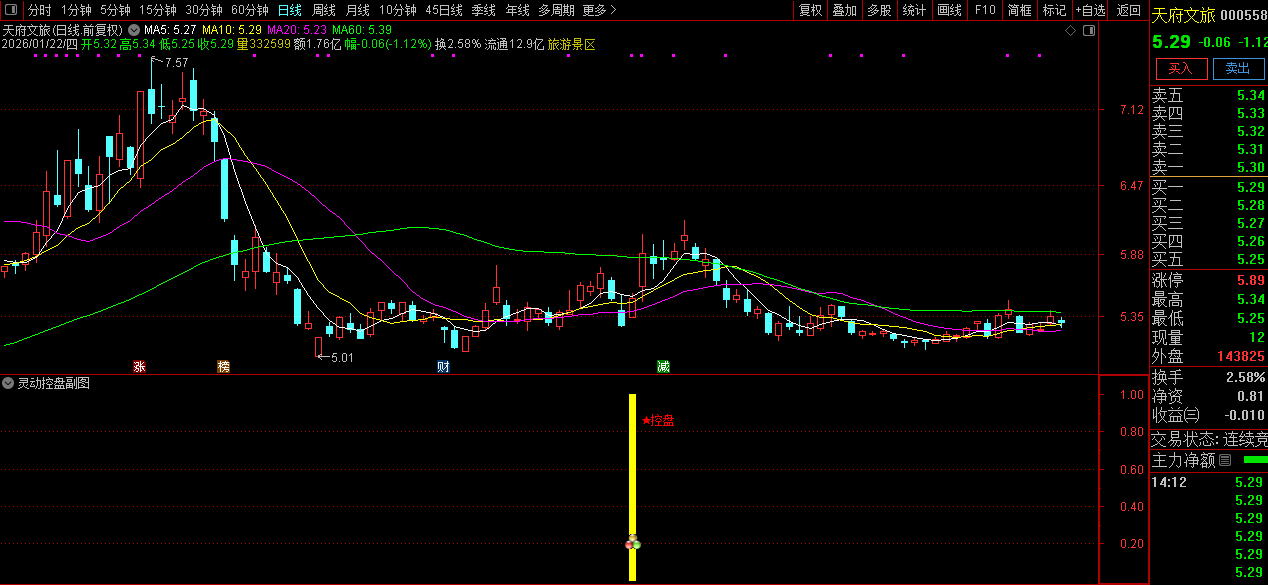Click the square panel icon beside the diamond

tap(1089, 31)
